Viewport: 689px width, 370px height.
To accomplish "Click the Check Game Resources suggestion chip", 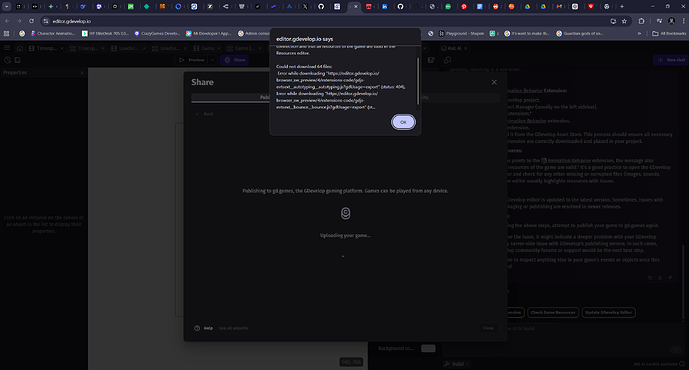I will [553, 312].
